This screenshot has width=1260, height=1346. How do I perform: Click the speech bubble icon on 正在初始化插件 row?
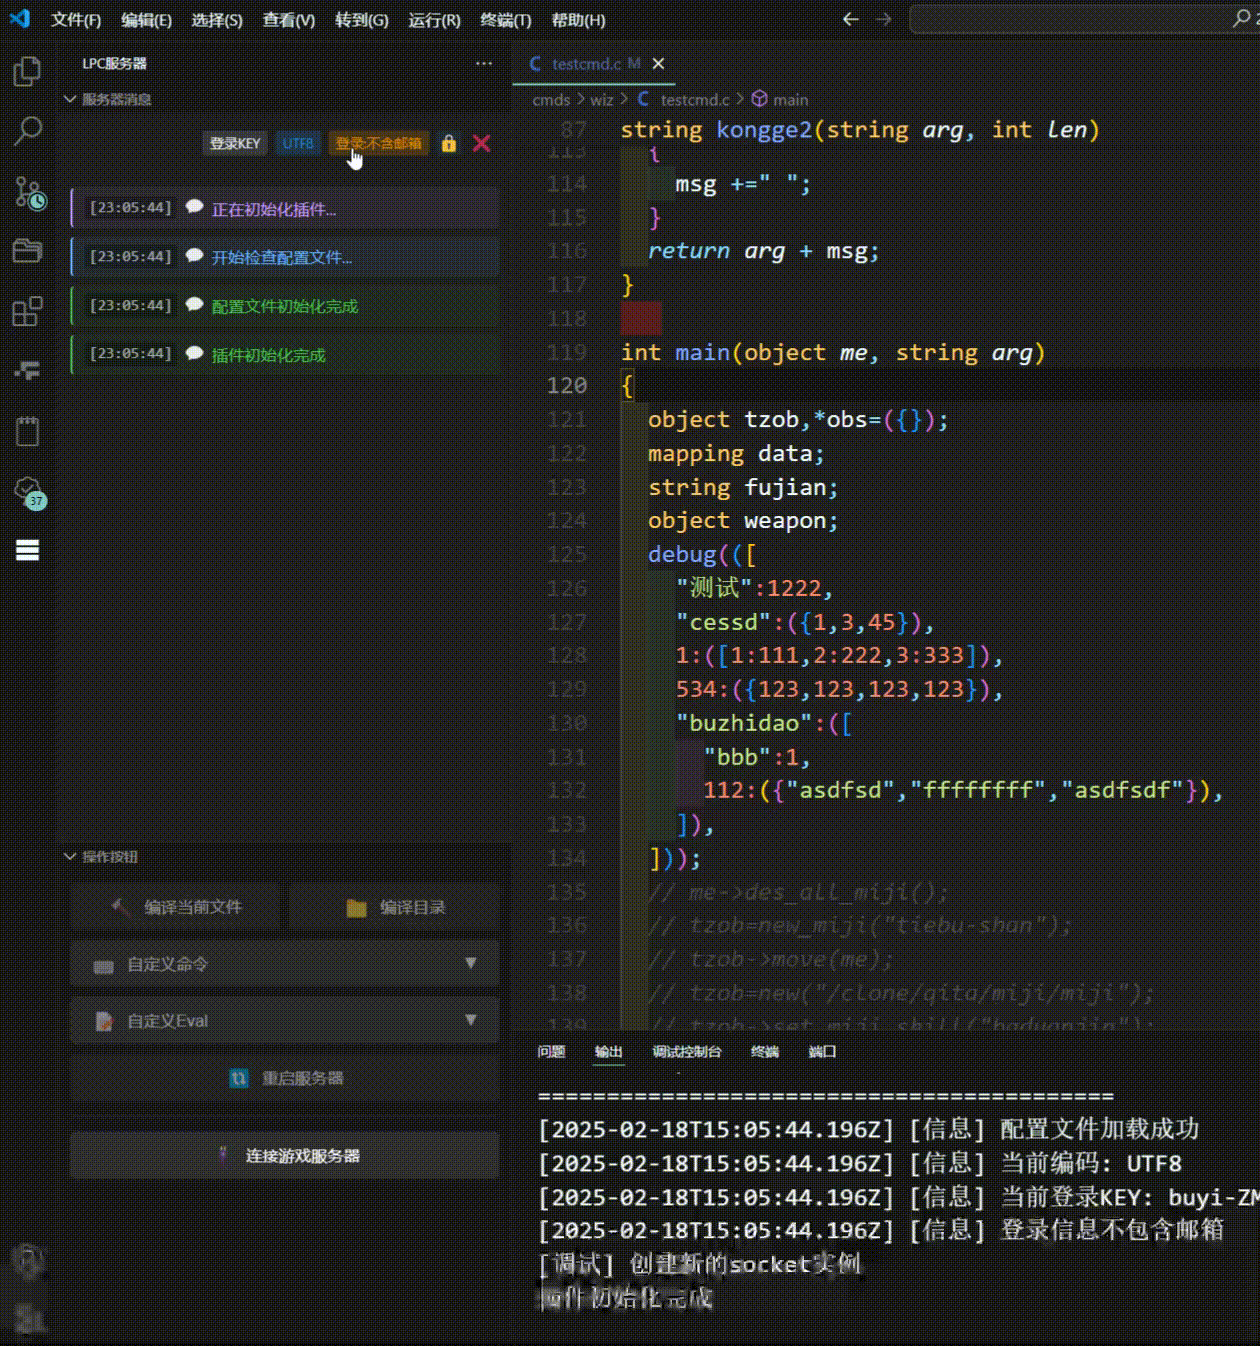coord(195,207)
